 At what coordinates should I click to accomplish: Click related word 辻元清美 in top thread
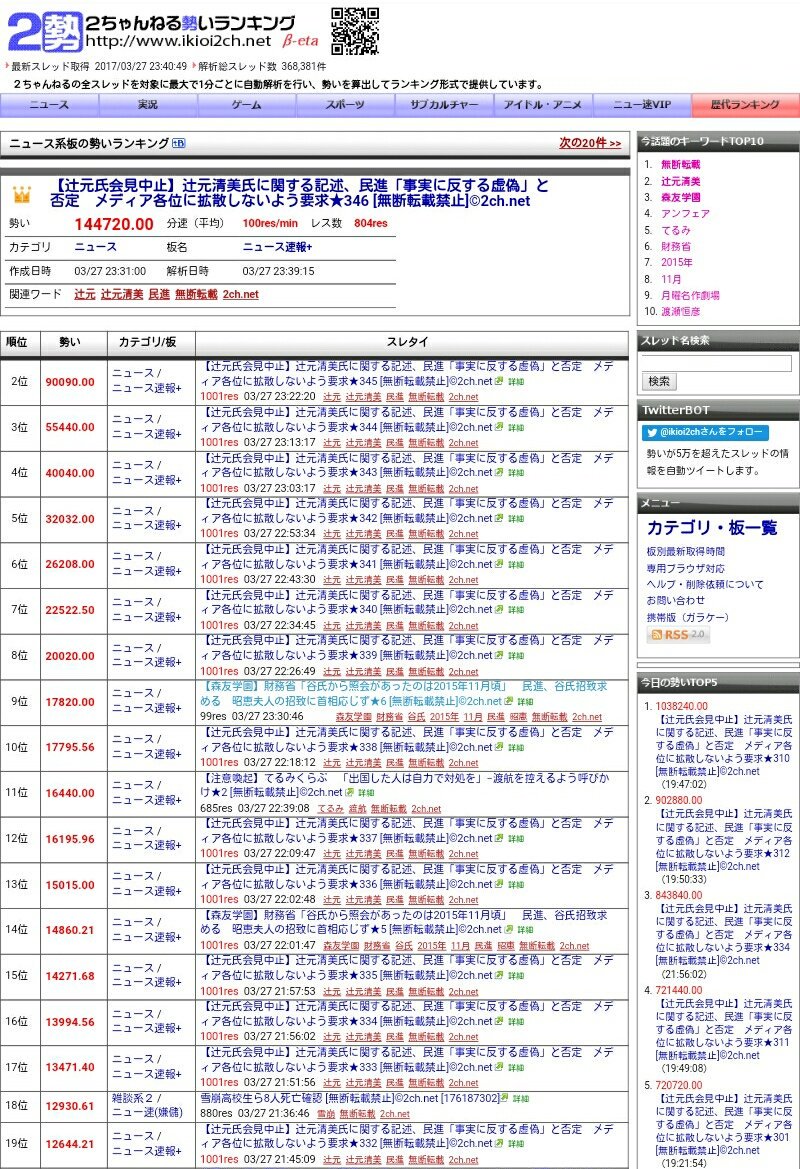(122, 294)
